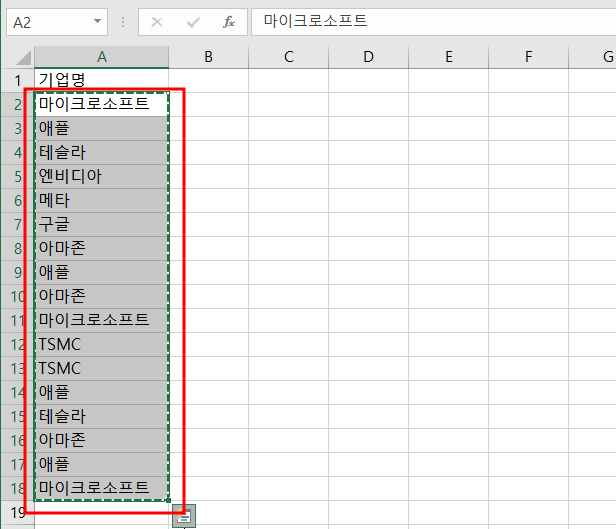Click cell A17 containing 애플

[x=102, y=464]
